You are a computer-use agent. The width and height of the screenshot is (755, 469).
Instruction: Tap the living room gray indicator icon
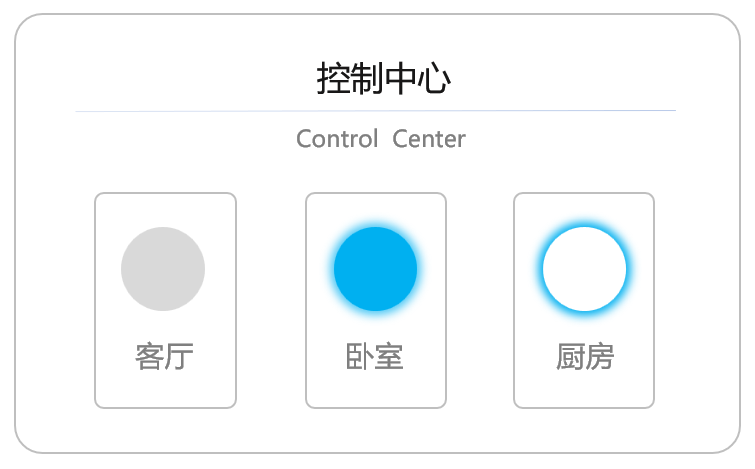pos(163,269)
